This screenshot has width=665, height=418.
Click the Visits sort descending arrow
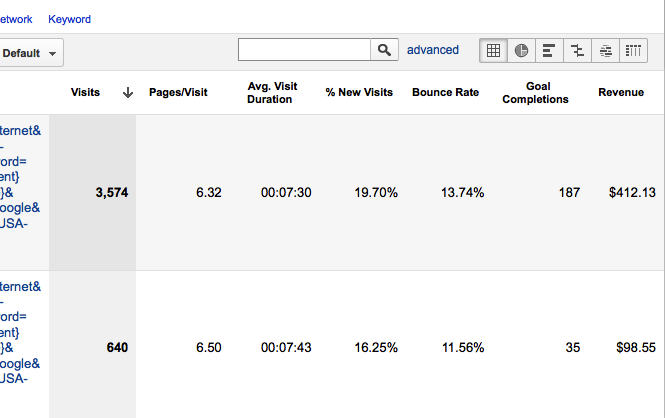tap(128, 92)
